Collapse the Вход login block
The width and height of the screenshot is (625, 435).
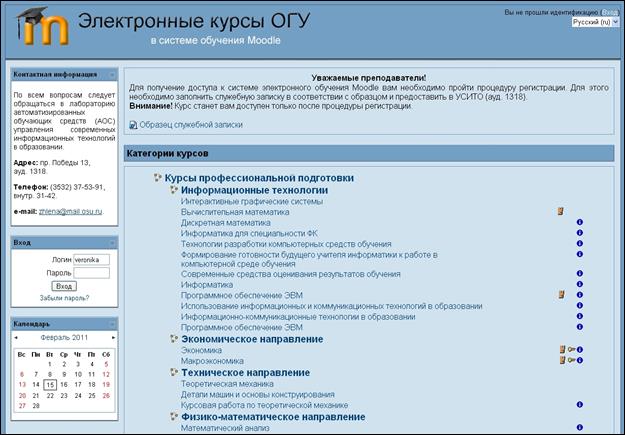[x=112, y=243]
